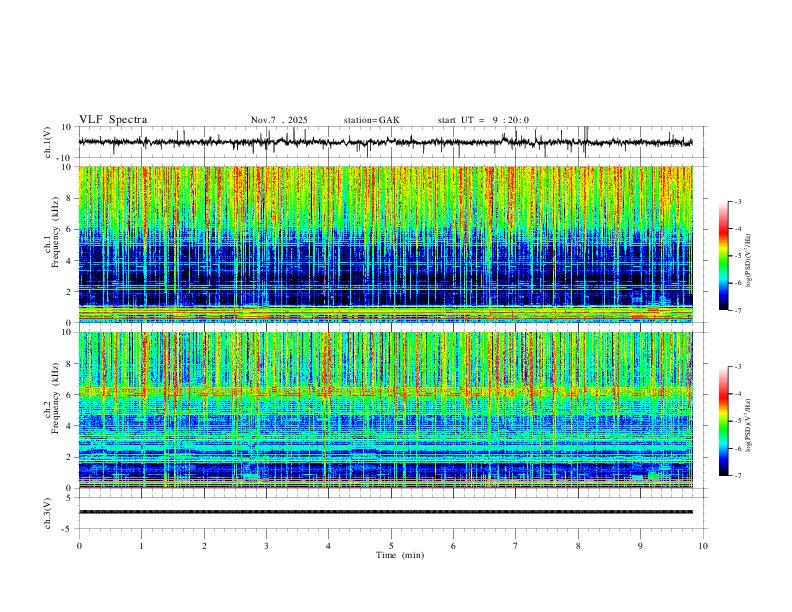This screenshot has height=612, width=792.
Task: Click the time axis tick label "8"
Action: pyautogui.click(x=578, y=546)
